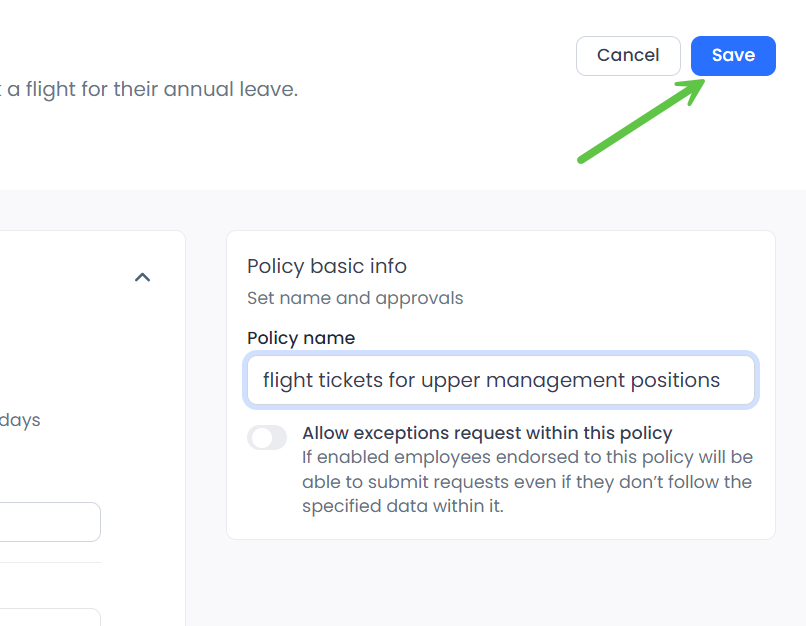Click the Policy name input field
This screenshot has height=626, width=806.
500,380
